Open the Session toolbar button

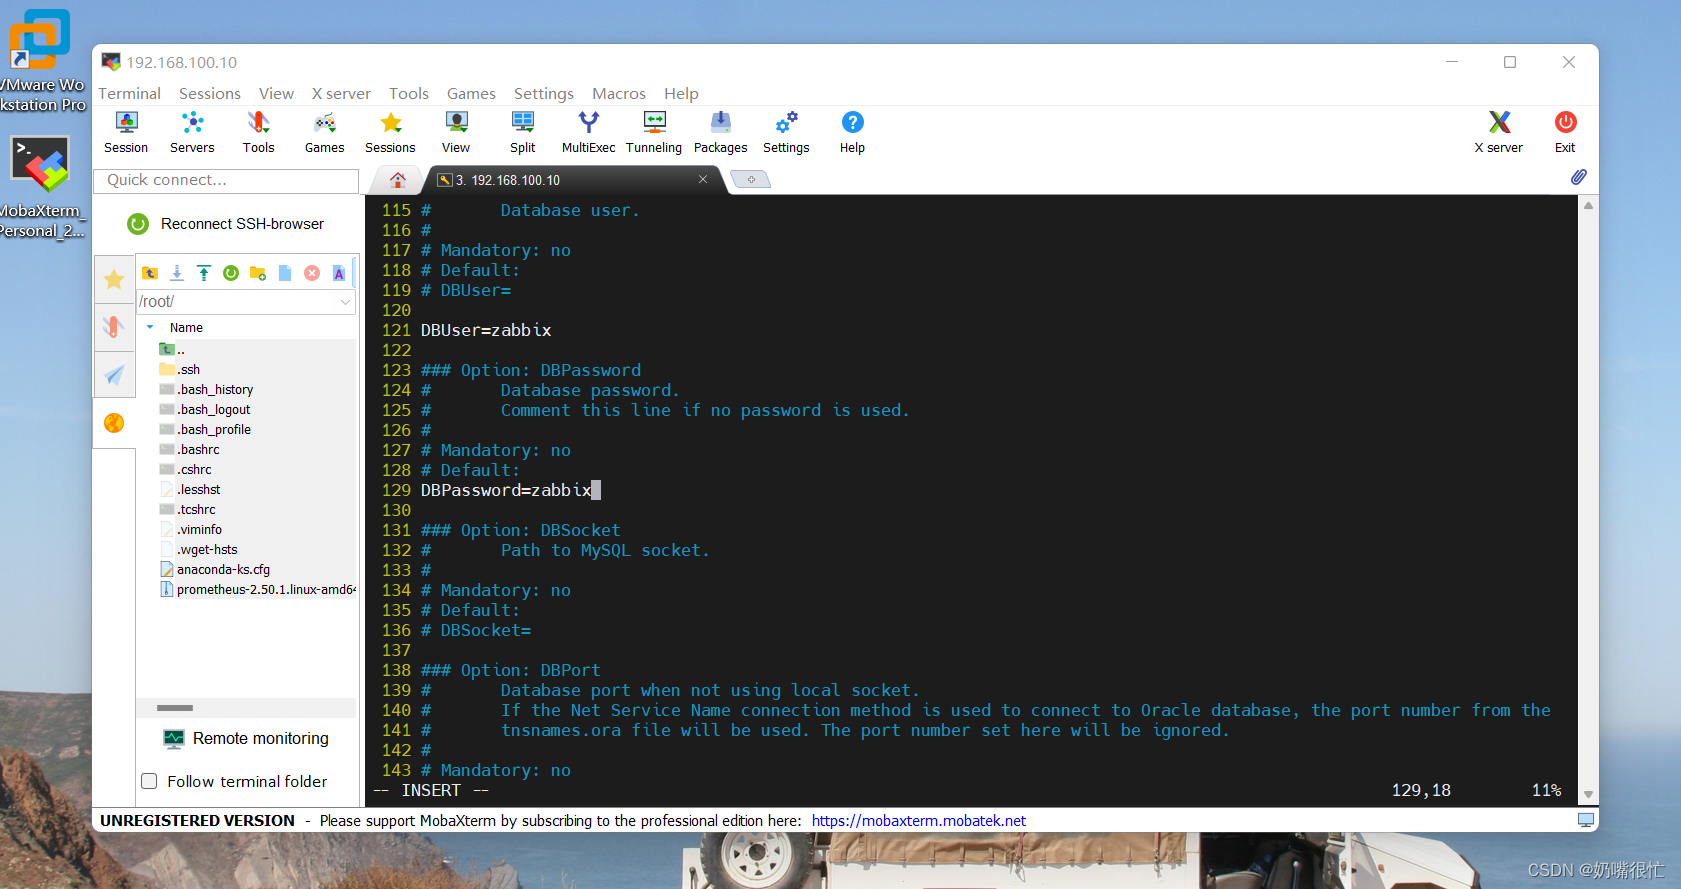click(x=126, y=132)
